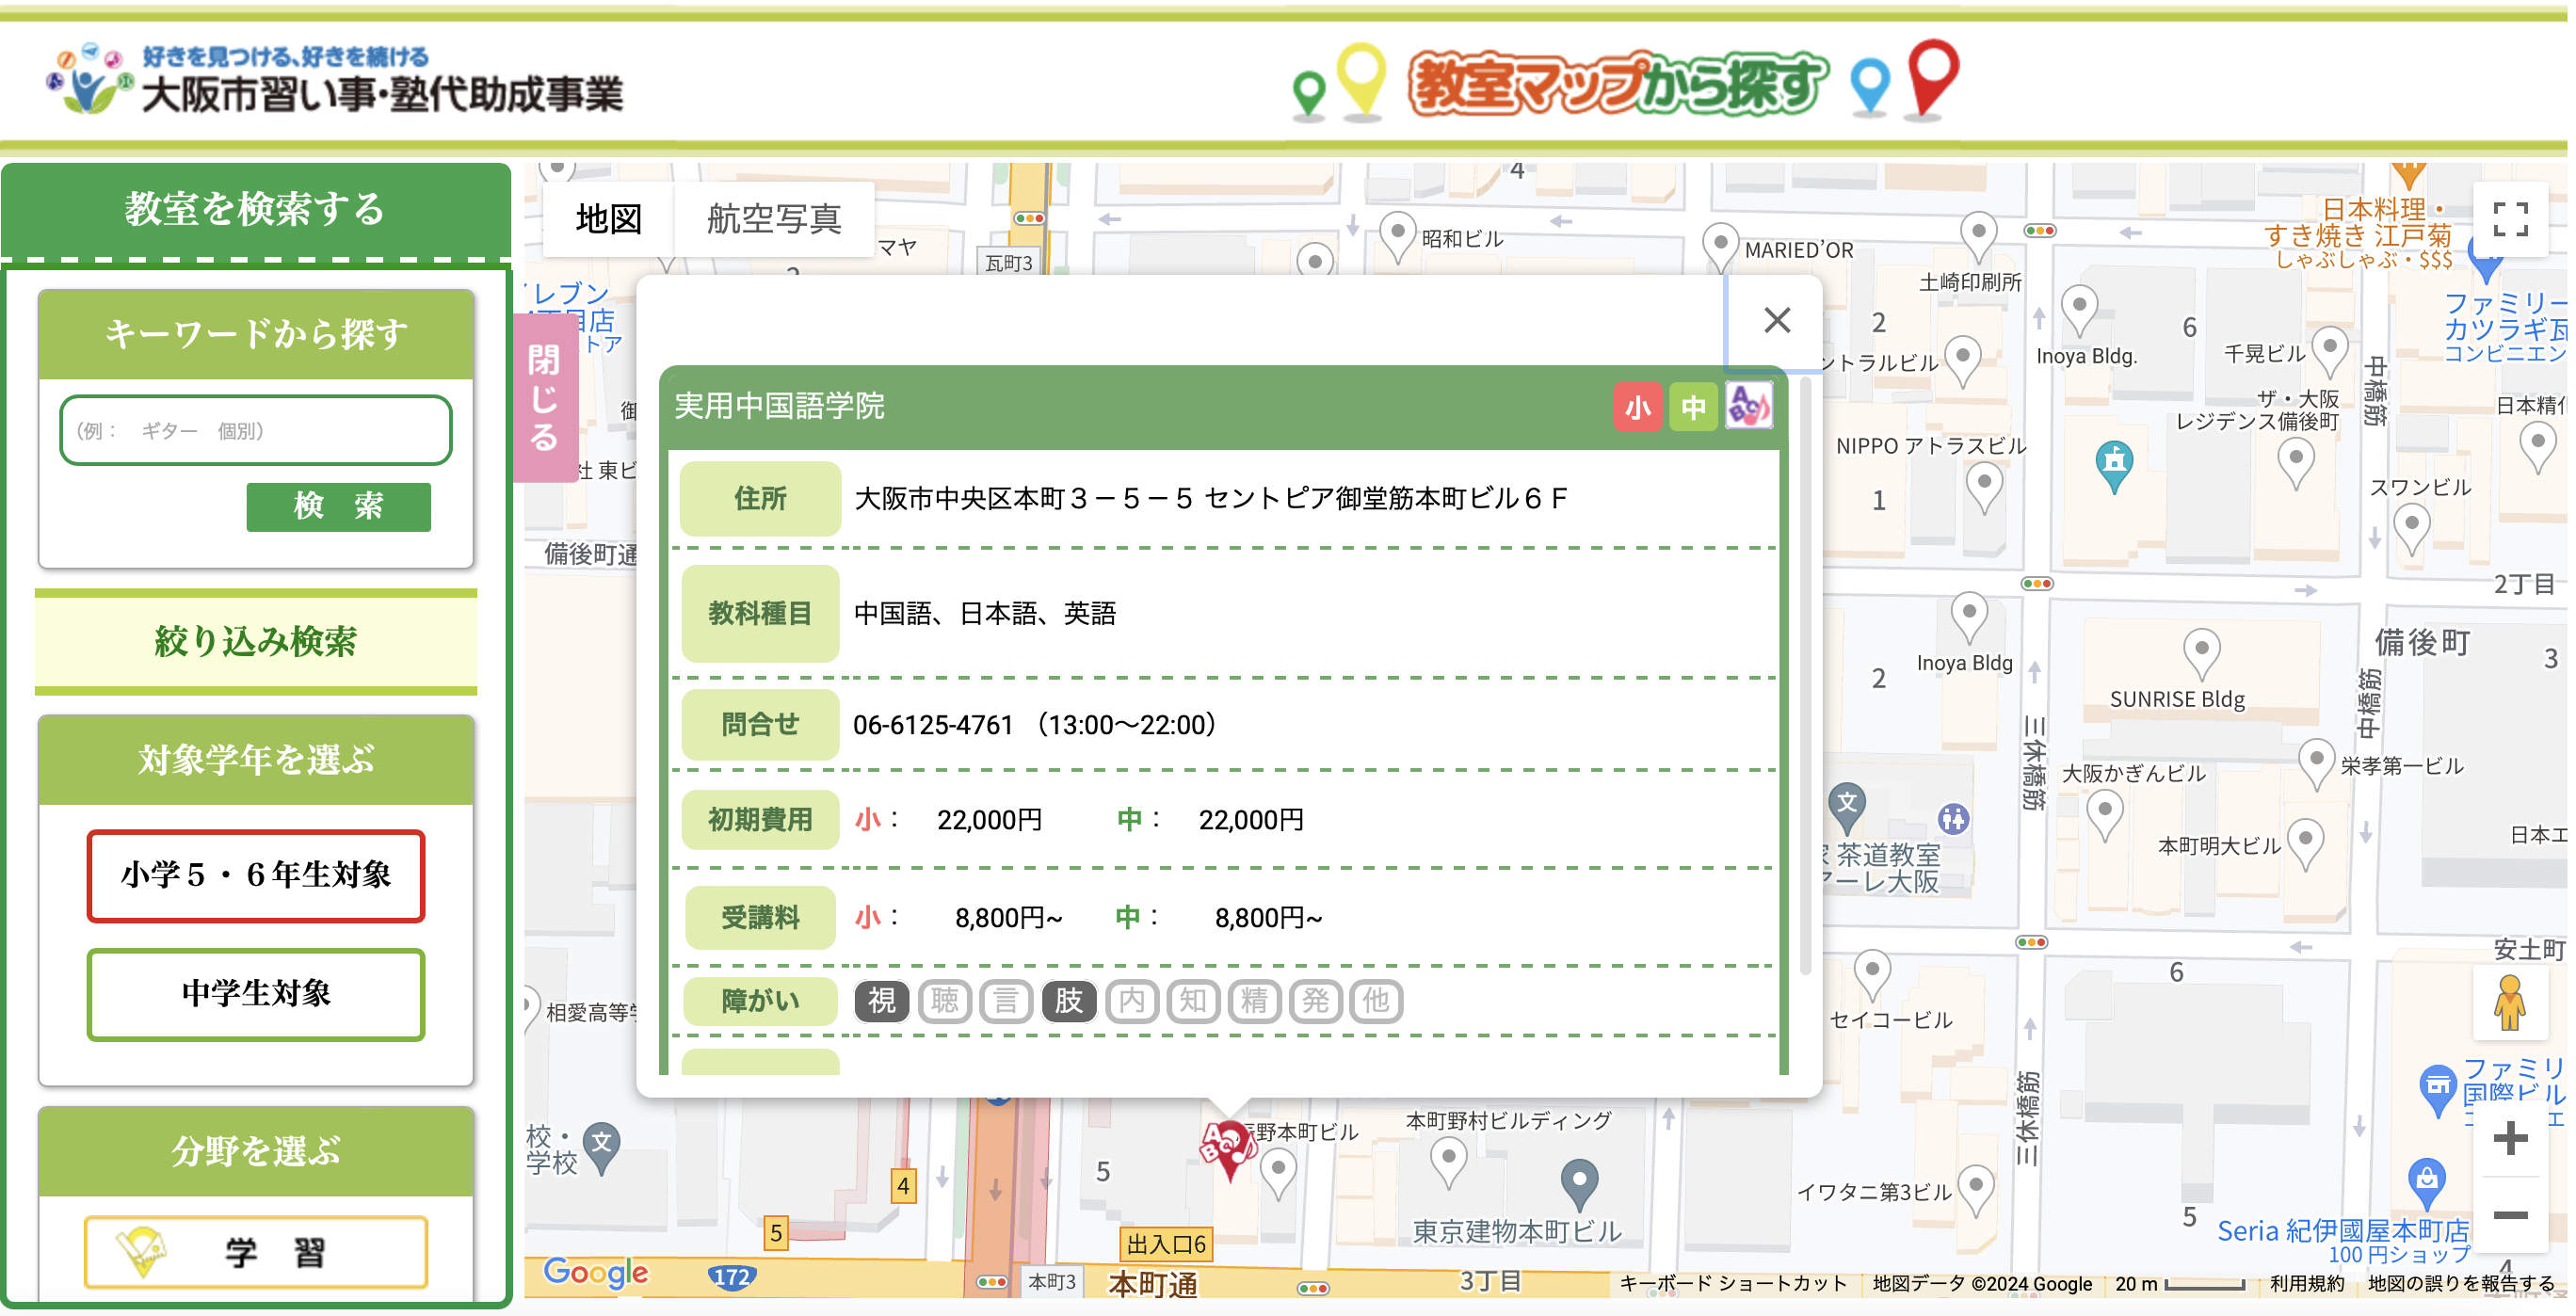Image resolution: width=2576 pixels, height=1316 pixels.
Task: Click the 栄孝第一ビル map pin
Action: coord(2316,763)
